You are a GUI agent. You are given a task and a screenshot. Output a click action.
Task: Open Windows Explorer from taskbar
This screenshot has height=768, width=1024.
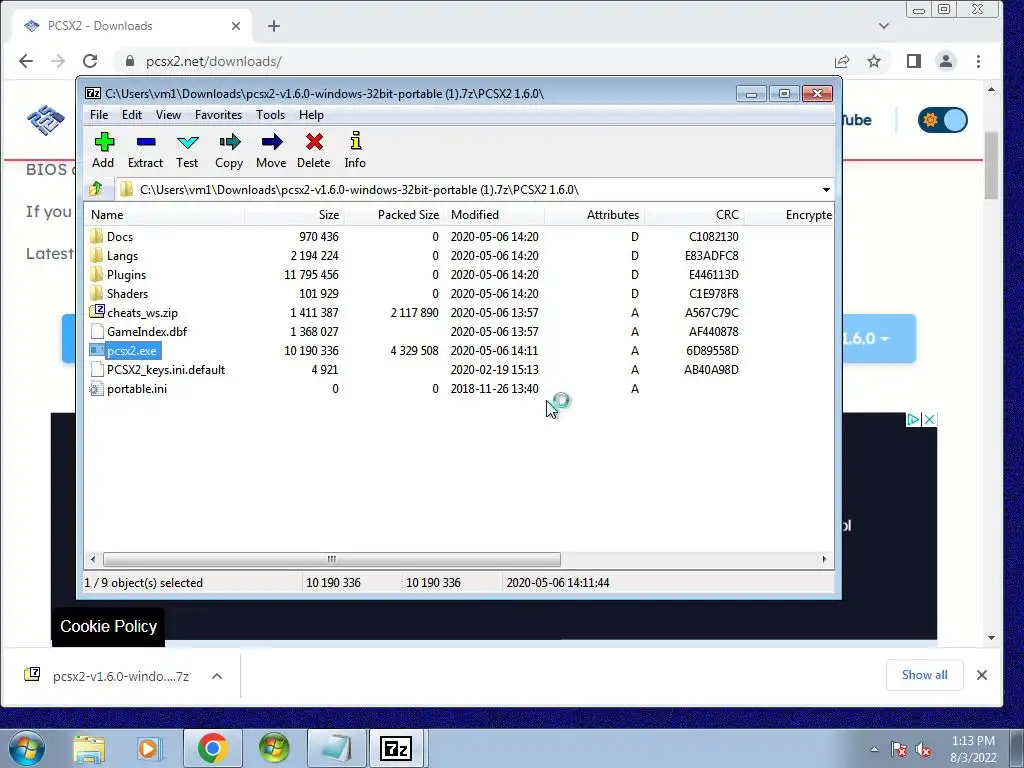89,748
